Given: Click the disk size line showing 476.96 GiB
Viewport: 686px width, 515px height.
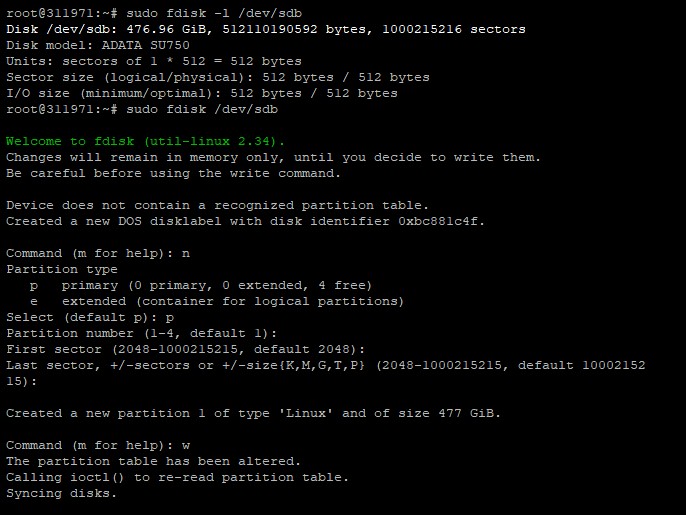Looking at the screenshot, I should click(x=264, y=29).
